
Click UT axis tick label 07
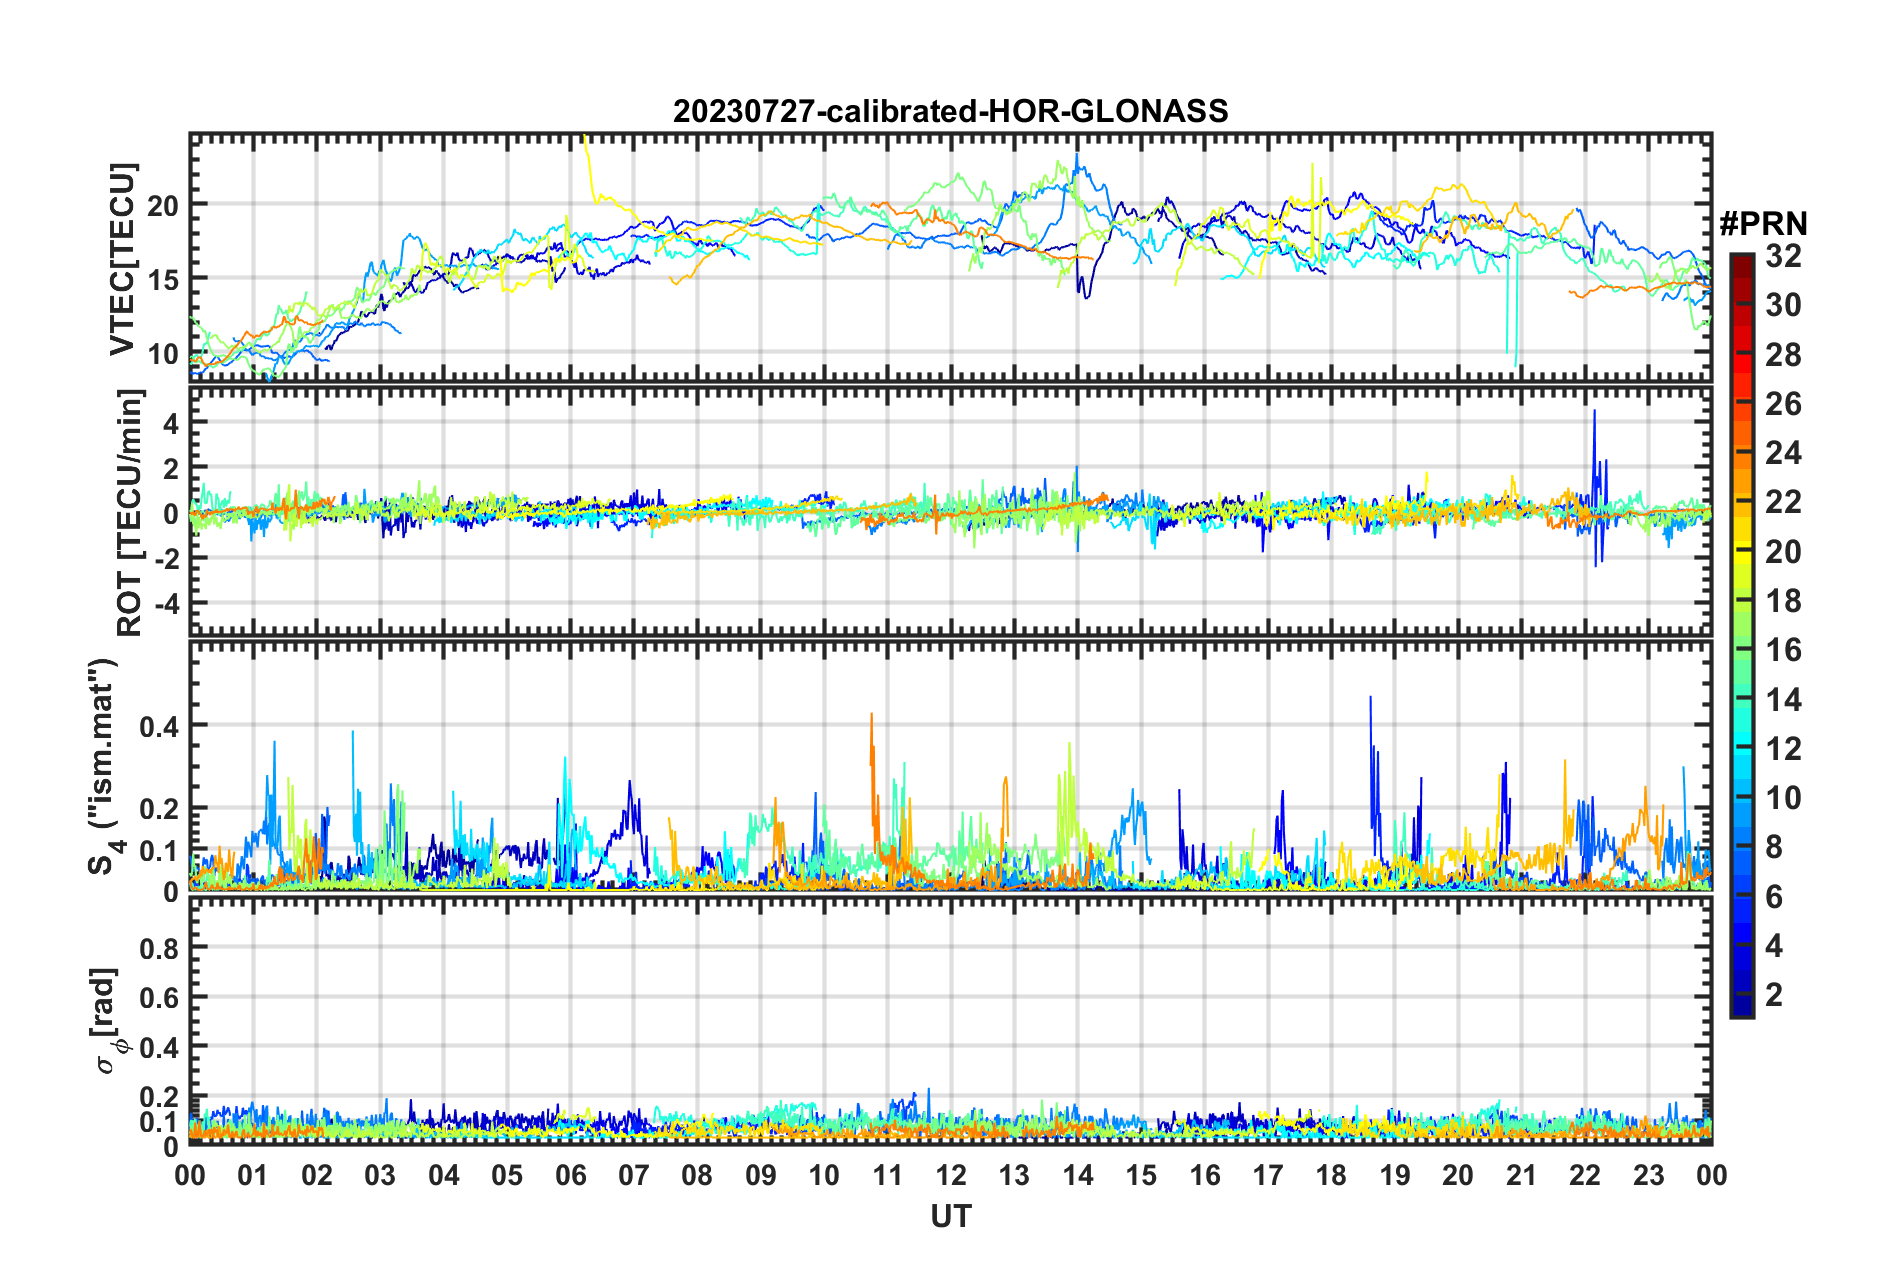(x=634, y=1176)
